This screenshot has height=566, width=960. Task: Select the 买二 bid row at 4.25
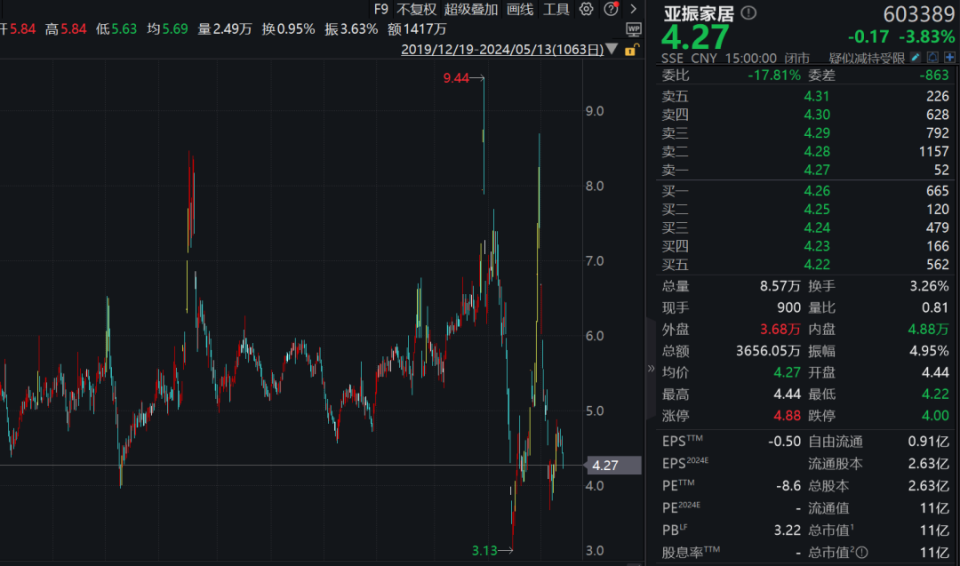point(805,209)
